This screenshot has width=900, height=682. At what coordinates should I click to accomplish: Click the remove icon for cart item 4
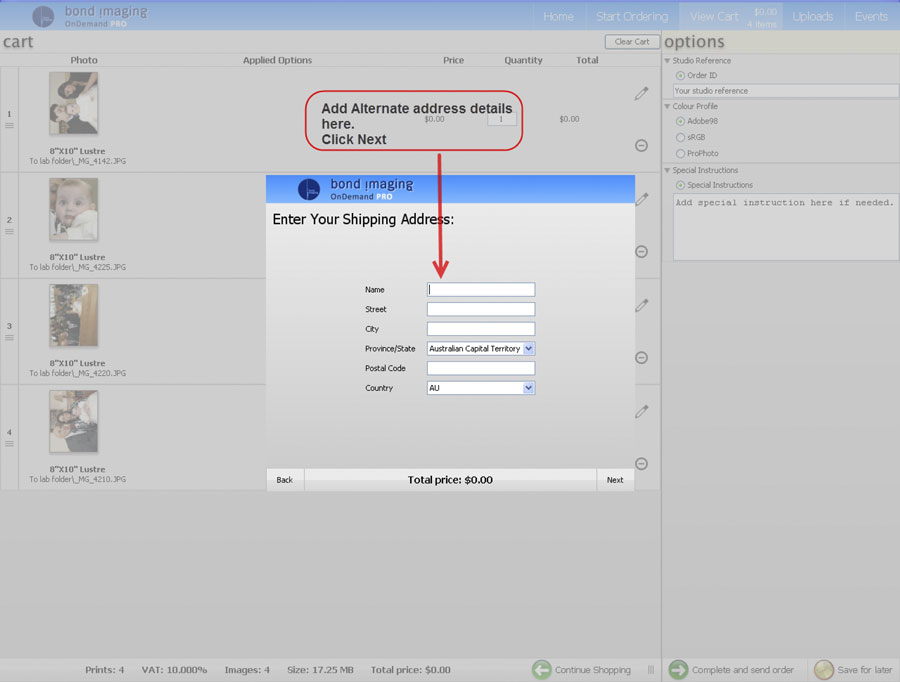[x=641, y=464]
